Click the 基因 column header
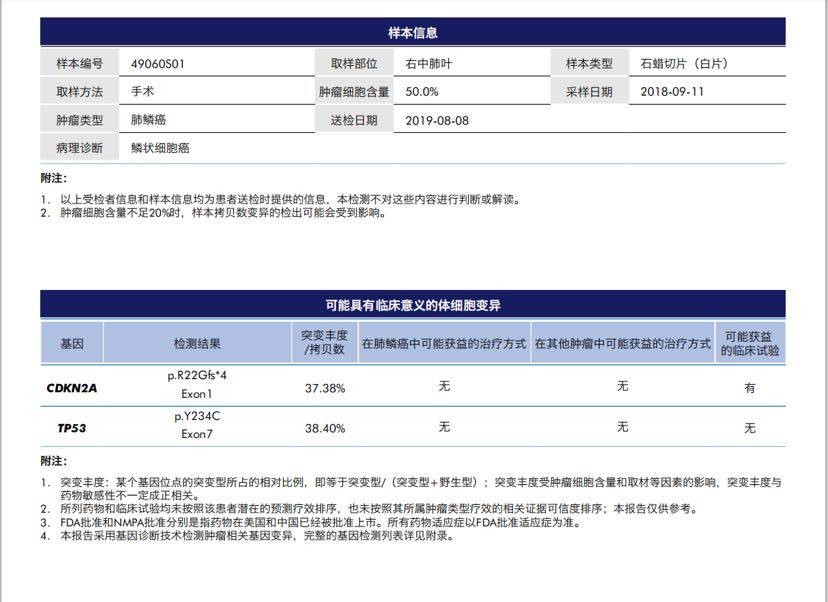Image resolution: width=828 pixels, height=602 pixels. point(72,343)
